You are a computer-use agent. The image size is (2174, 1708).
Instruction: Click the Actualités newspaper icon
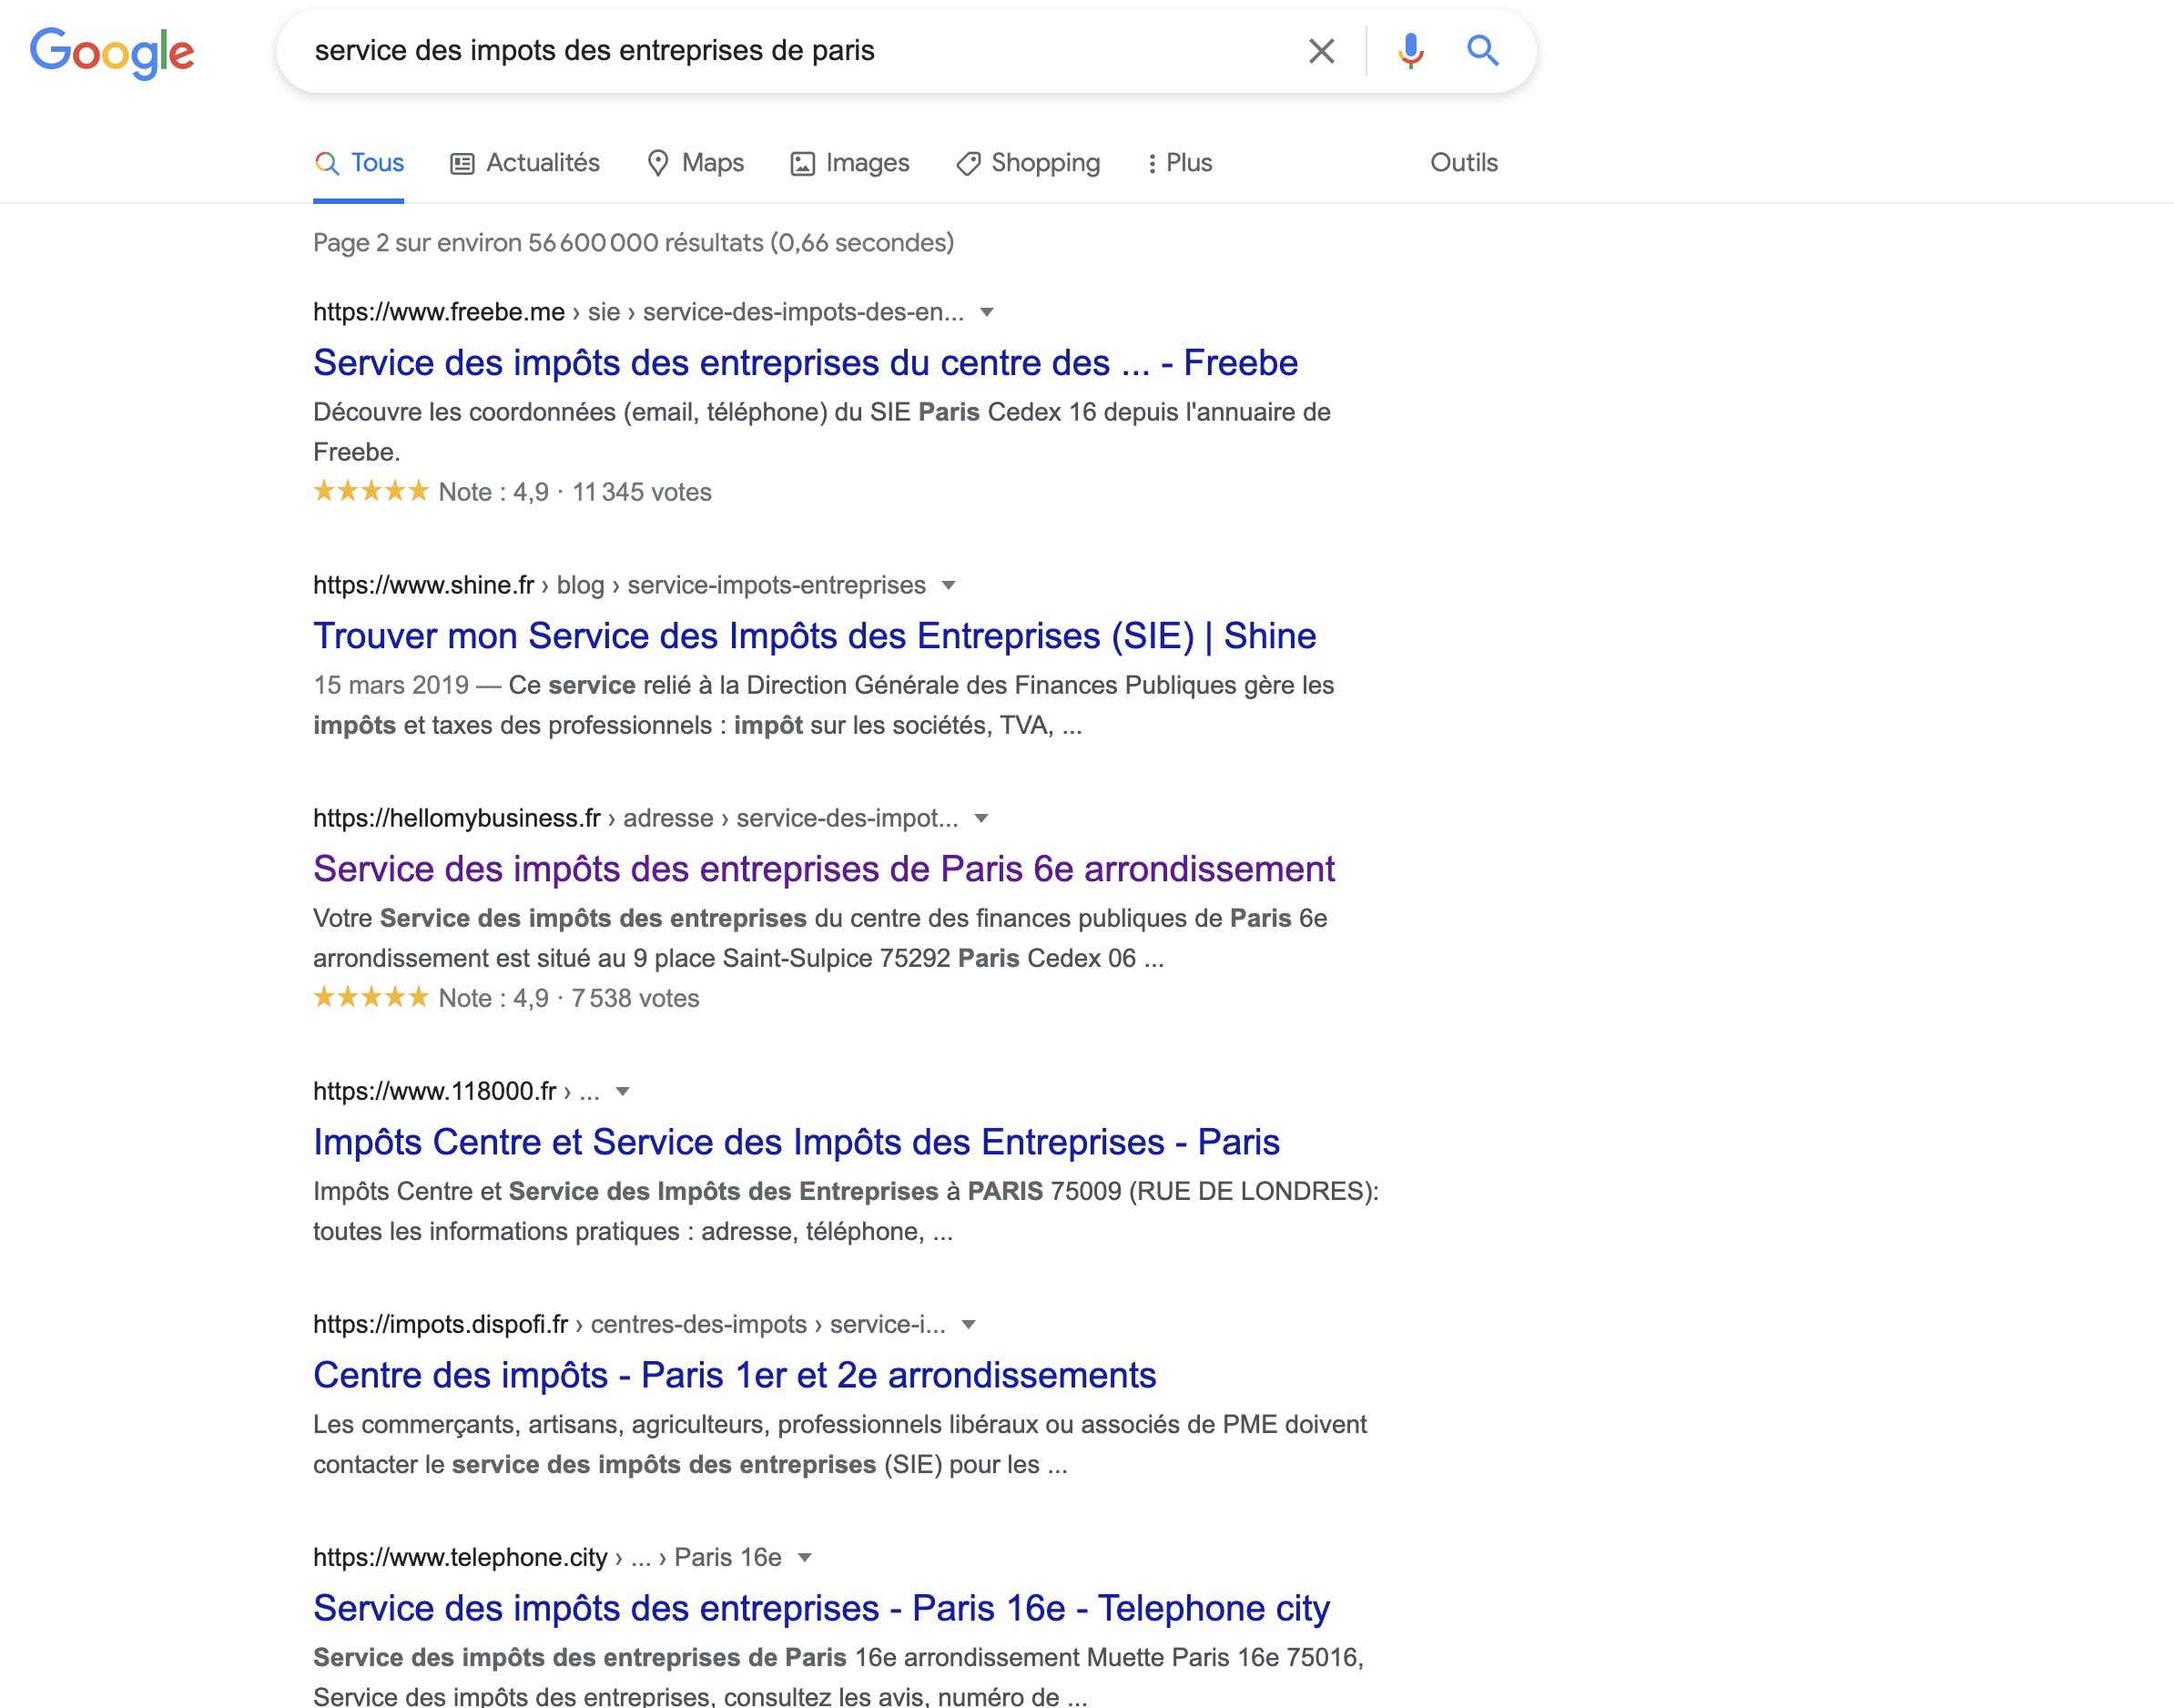click(462, 163)
